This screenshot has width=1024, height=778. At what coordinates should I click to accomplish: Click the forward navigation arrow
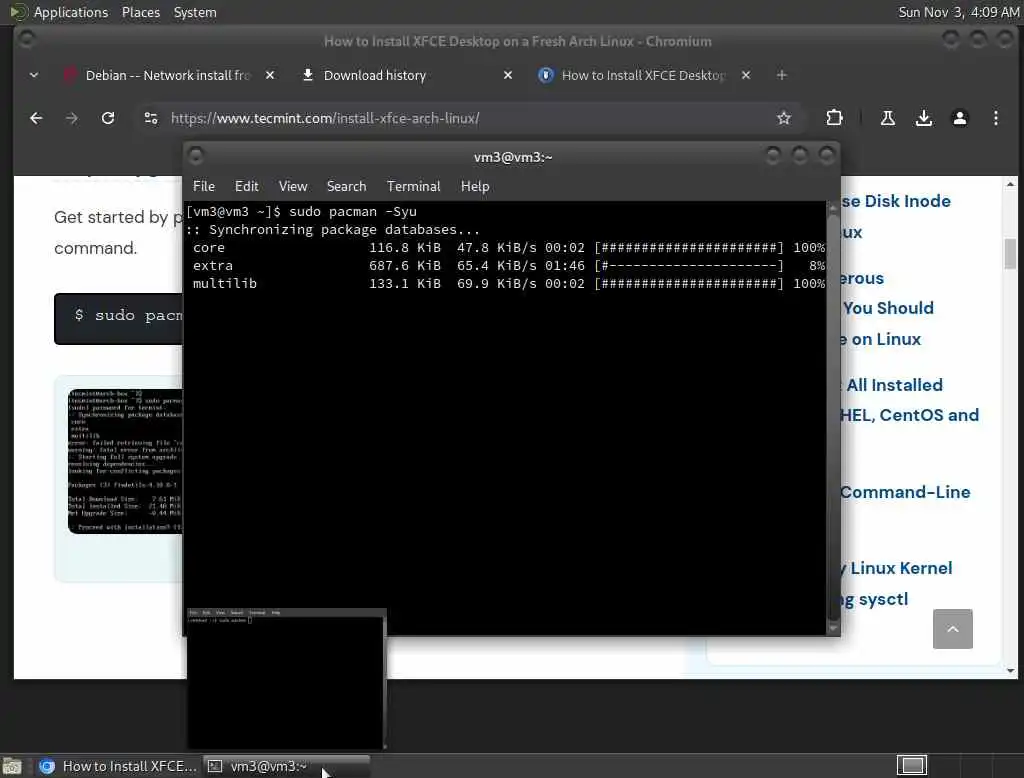(x=72, y=118)
